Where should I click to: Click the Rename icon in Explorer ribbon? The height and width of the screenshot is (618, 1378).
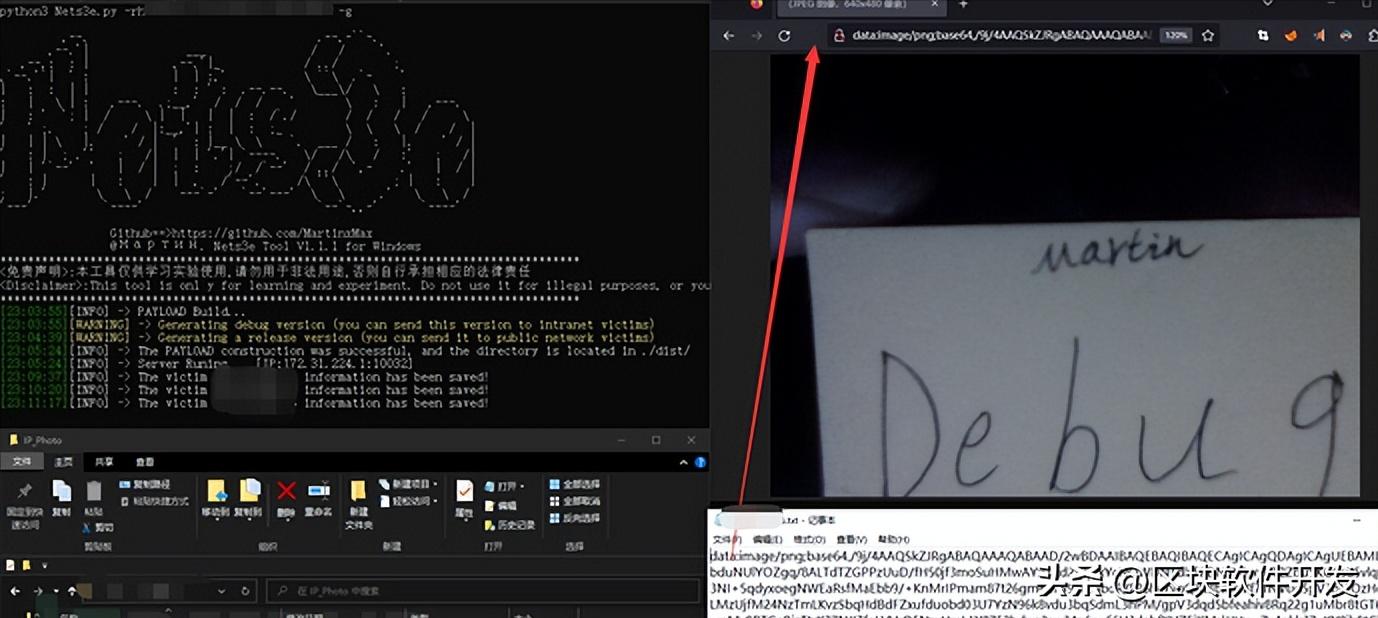click(318, 492)
